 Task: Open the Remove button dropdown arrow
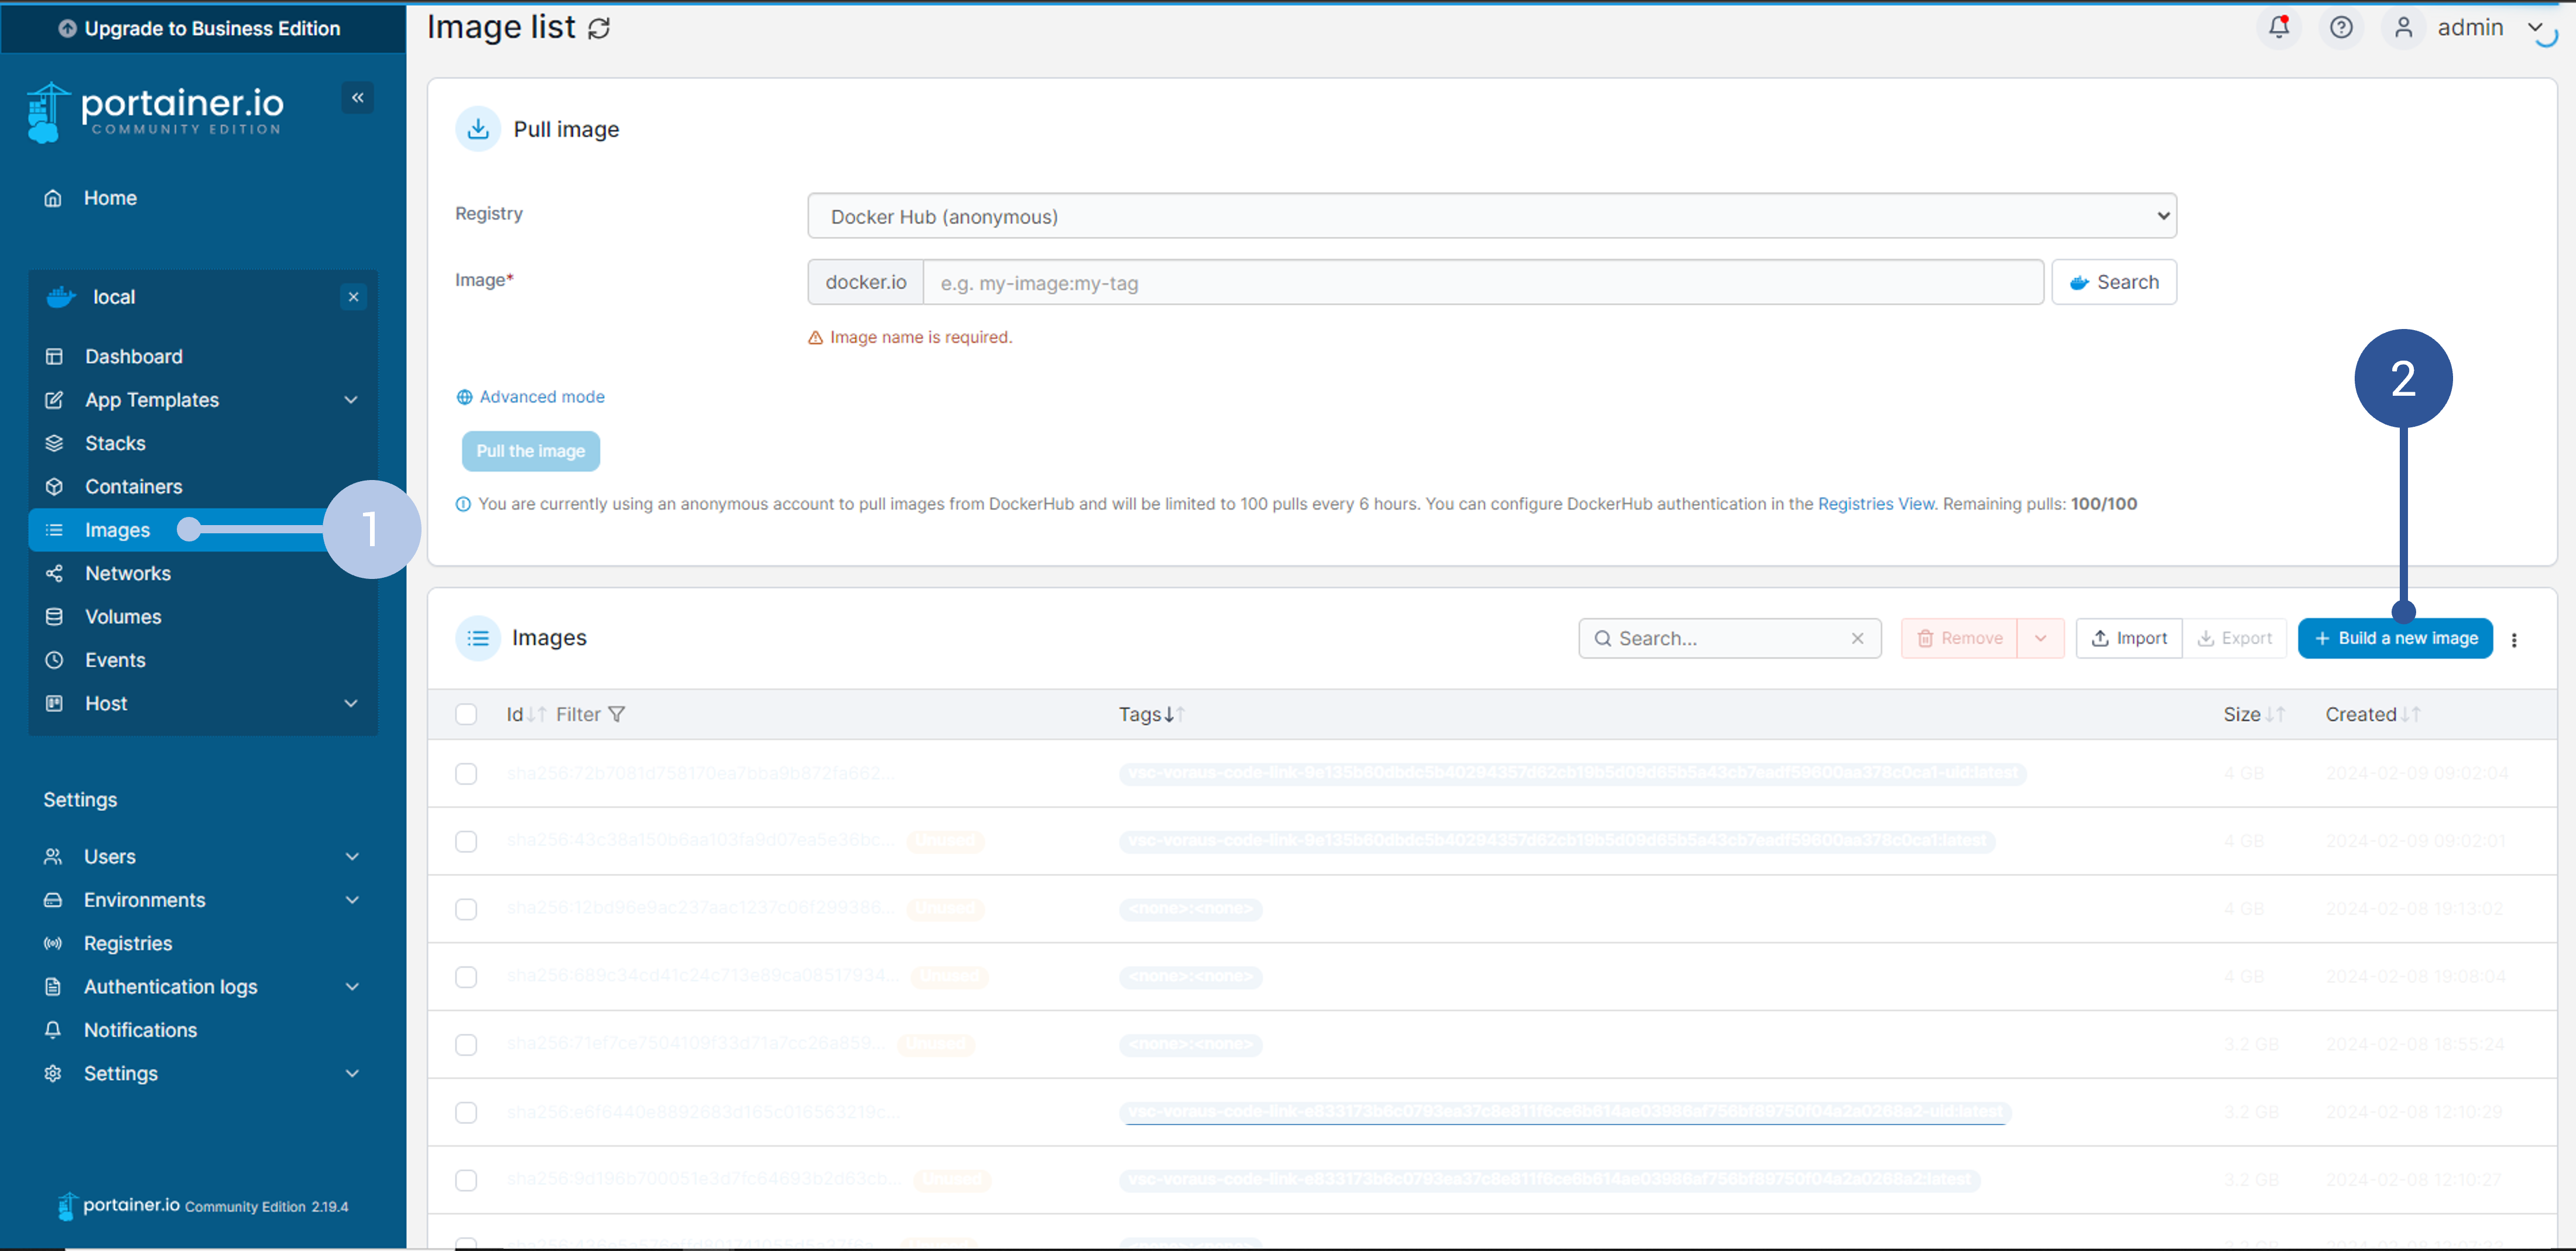click(2040, 638)
